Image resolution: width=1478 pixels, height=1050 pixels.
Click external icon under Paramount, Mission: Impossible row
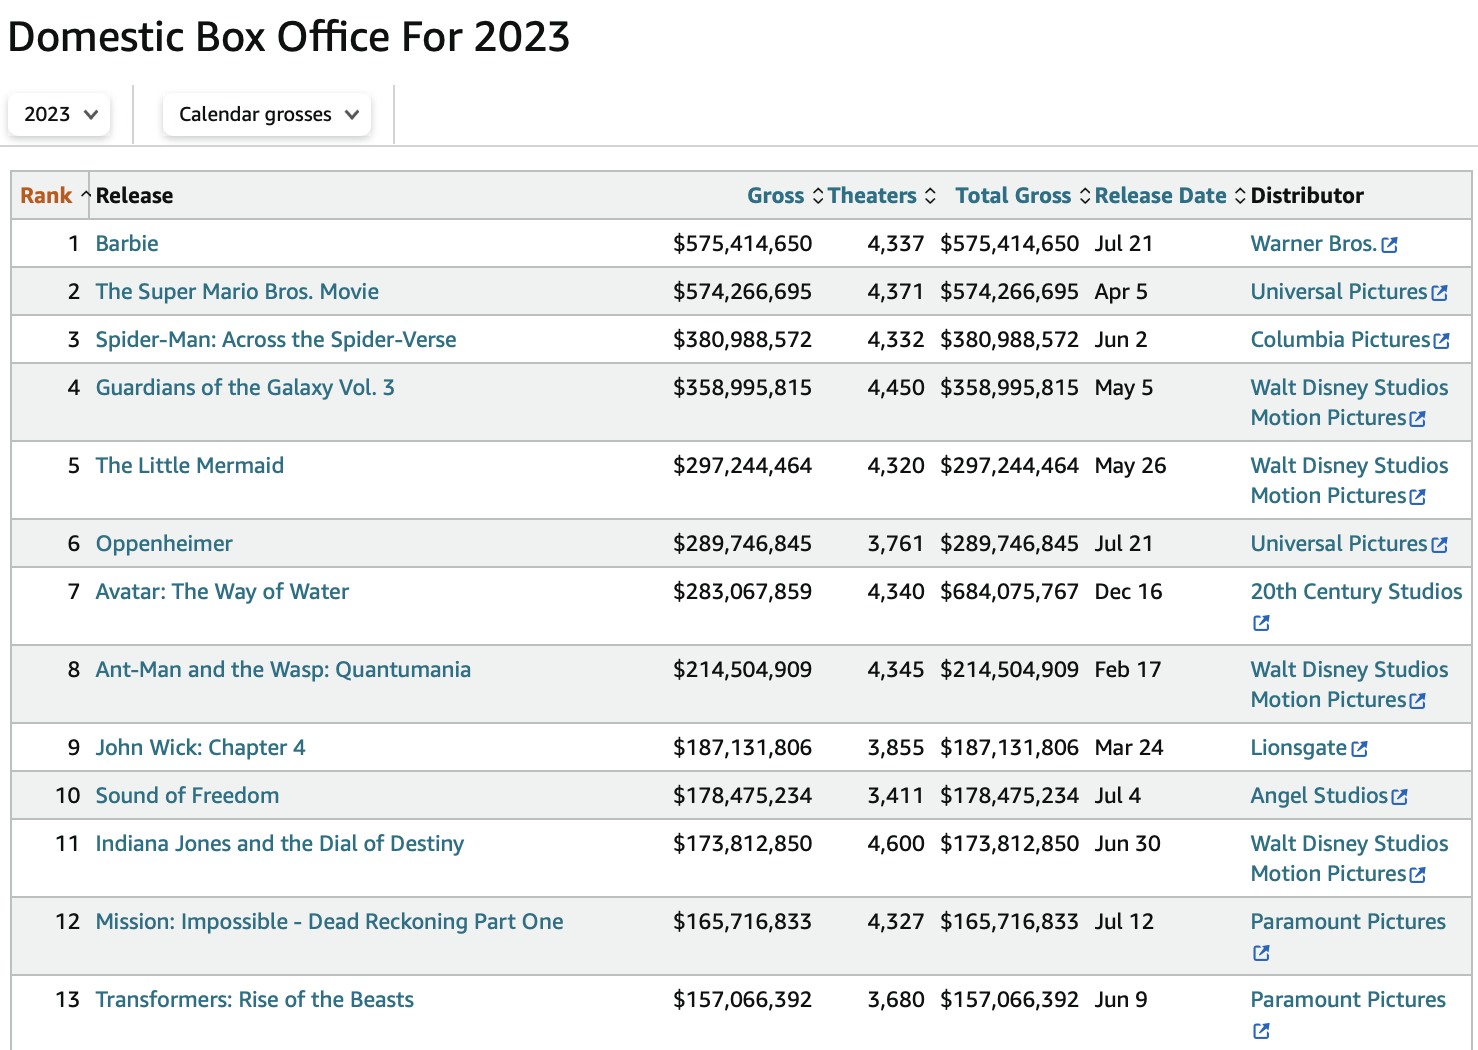point(1261,953)
